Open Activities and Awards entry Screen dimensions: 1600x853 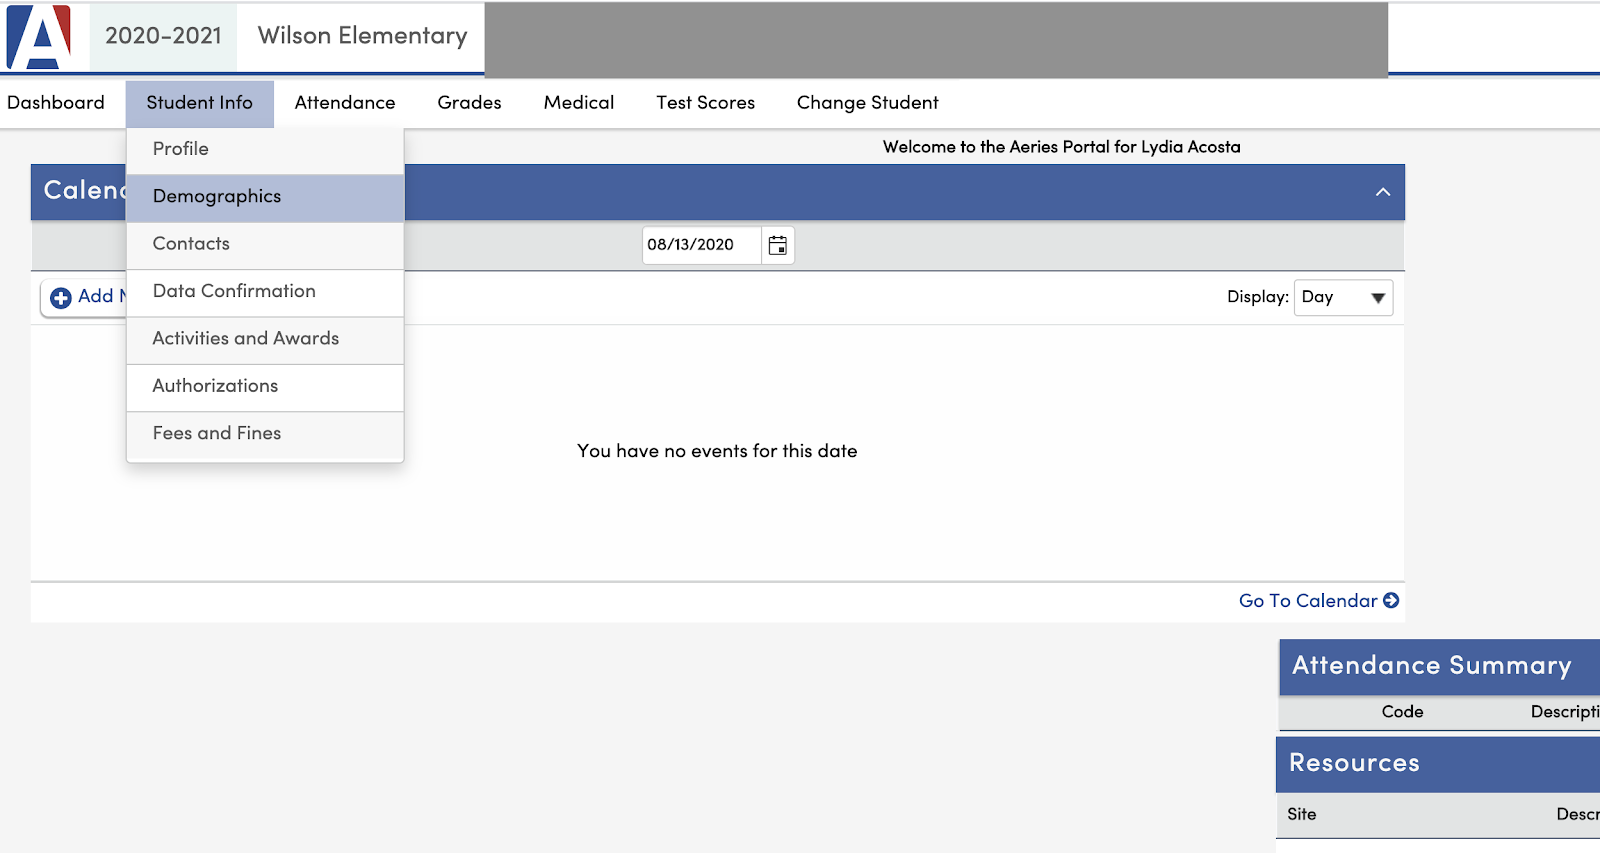tap(246, 339)
